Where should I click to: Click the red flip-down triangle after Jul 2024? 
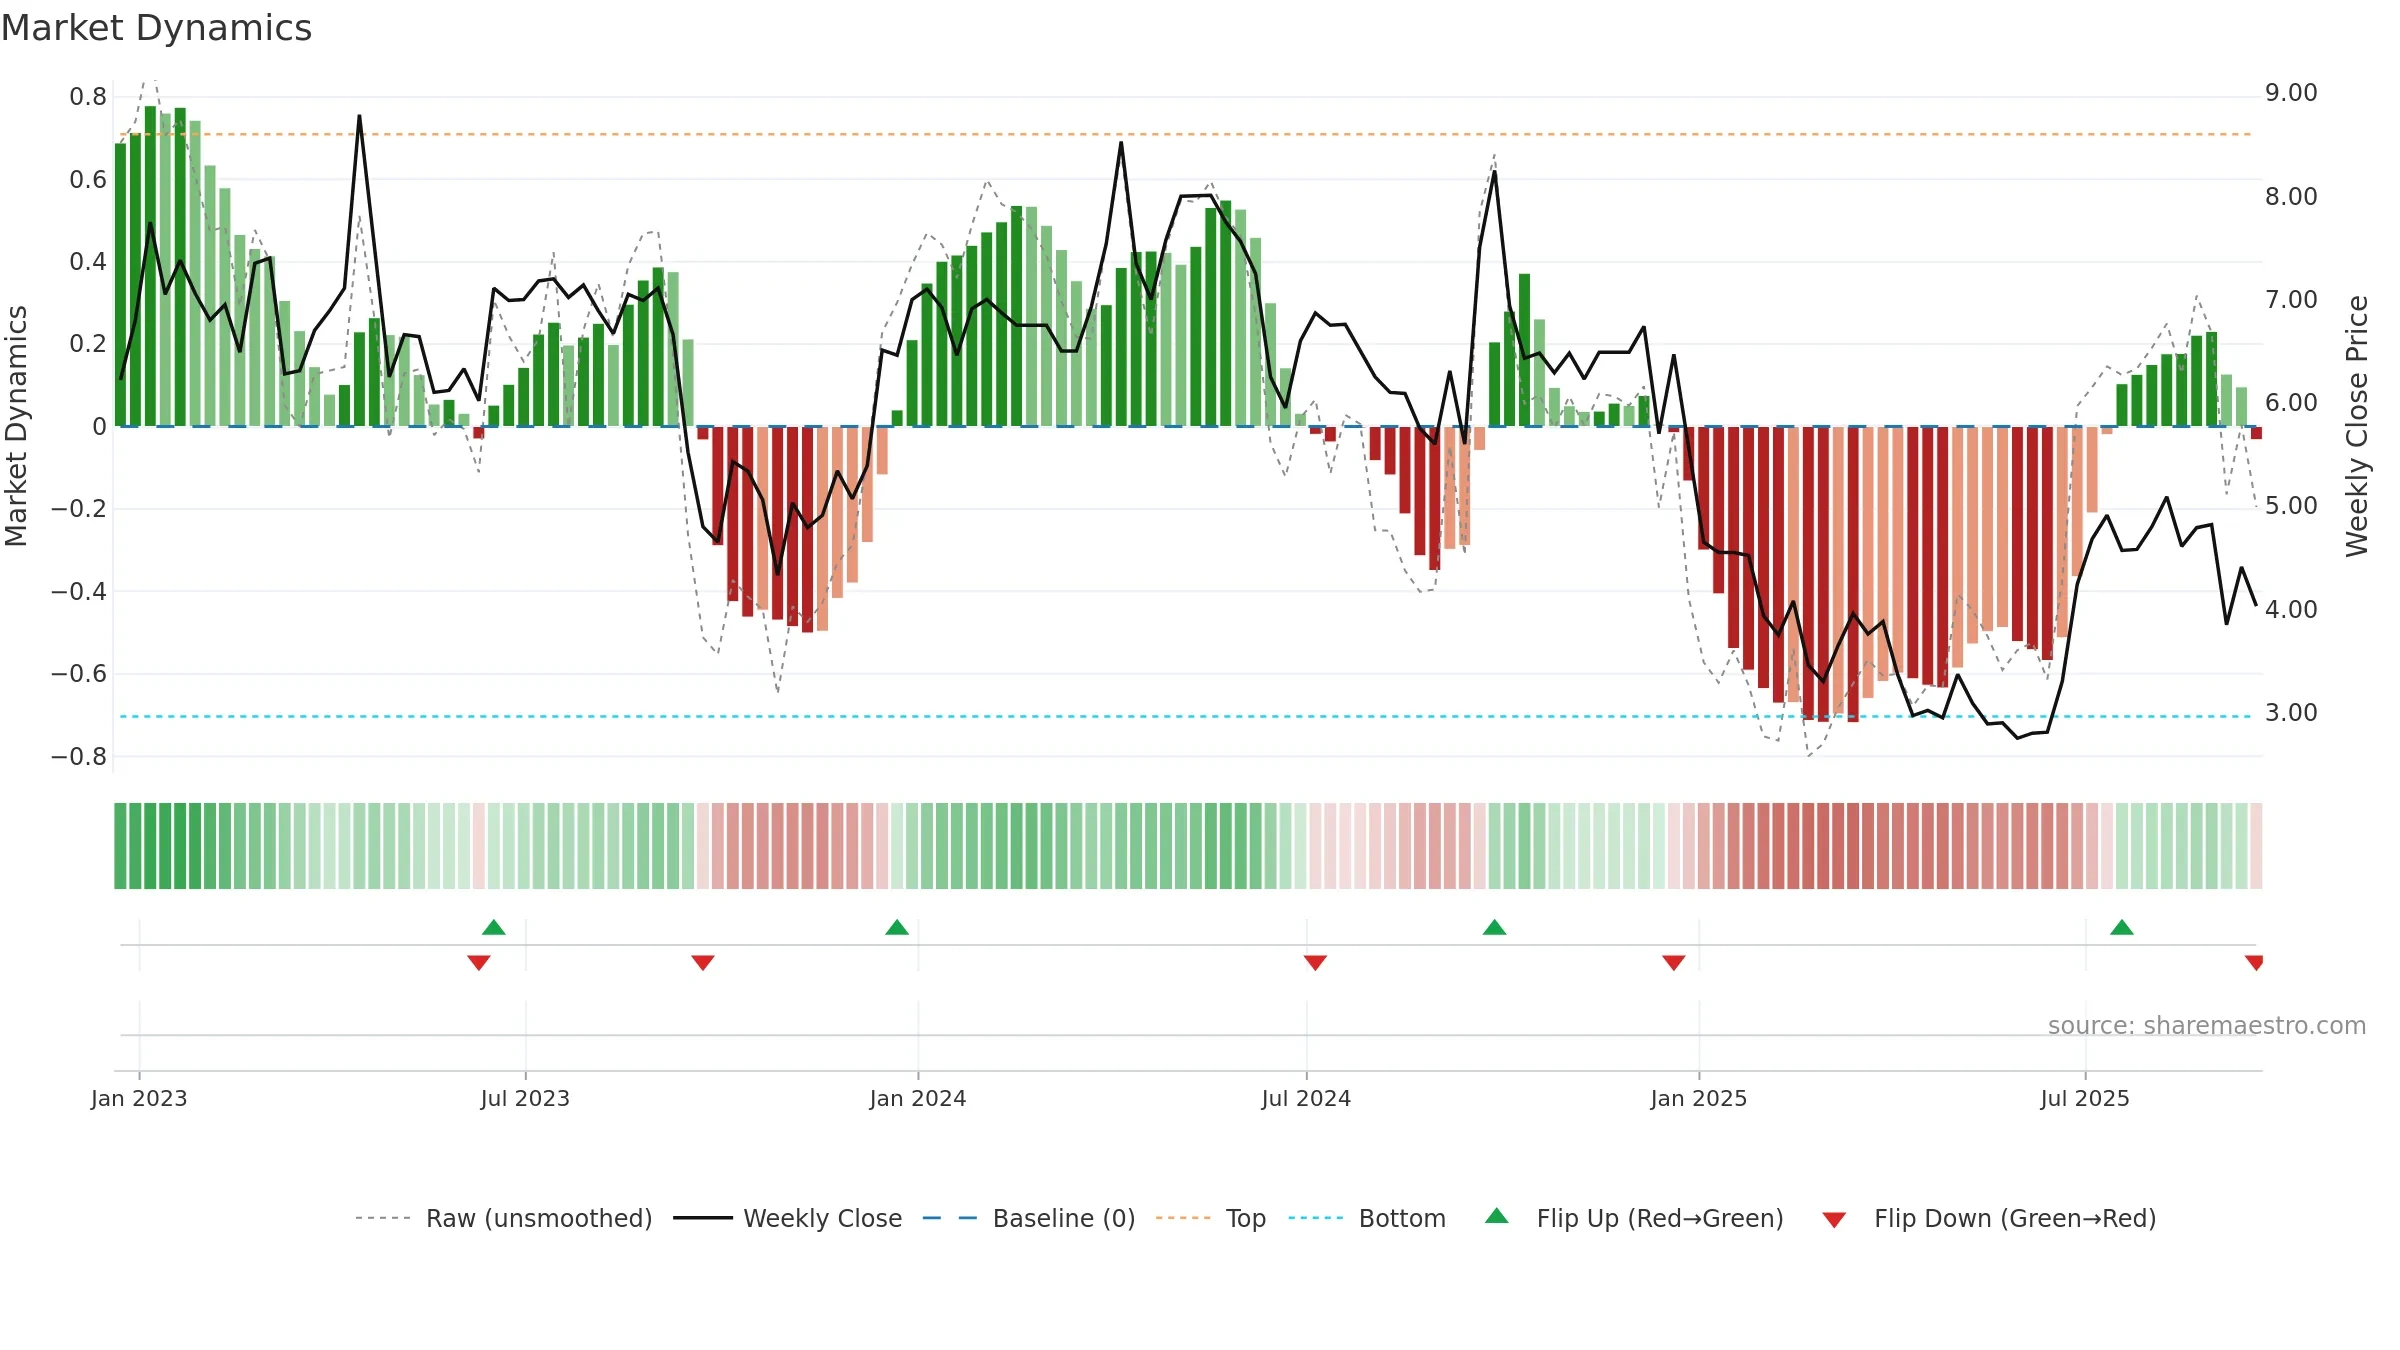click(x=1315, y=963)
